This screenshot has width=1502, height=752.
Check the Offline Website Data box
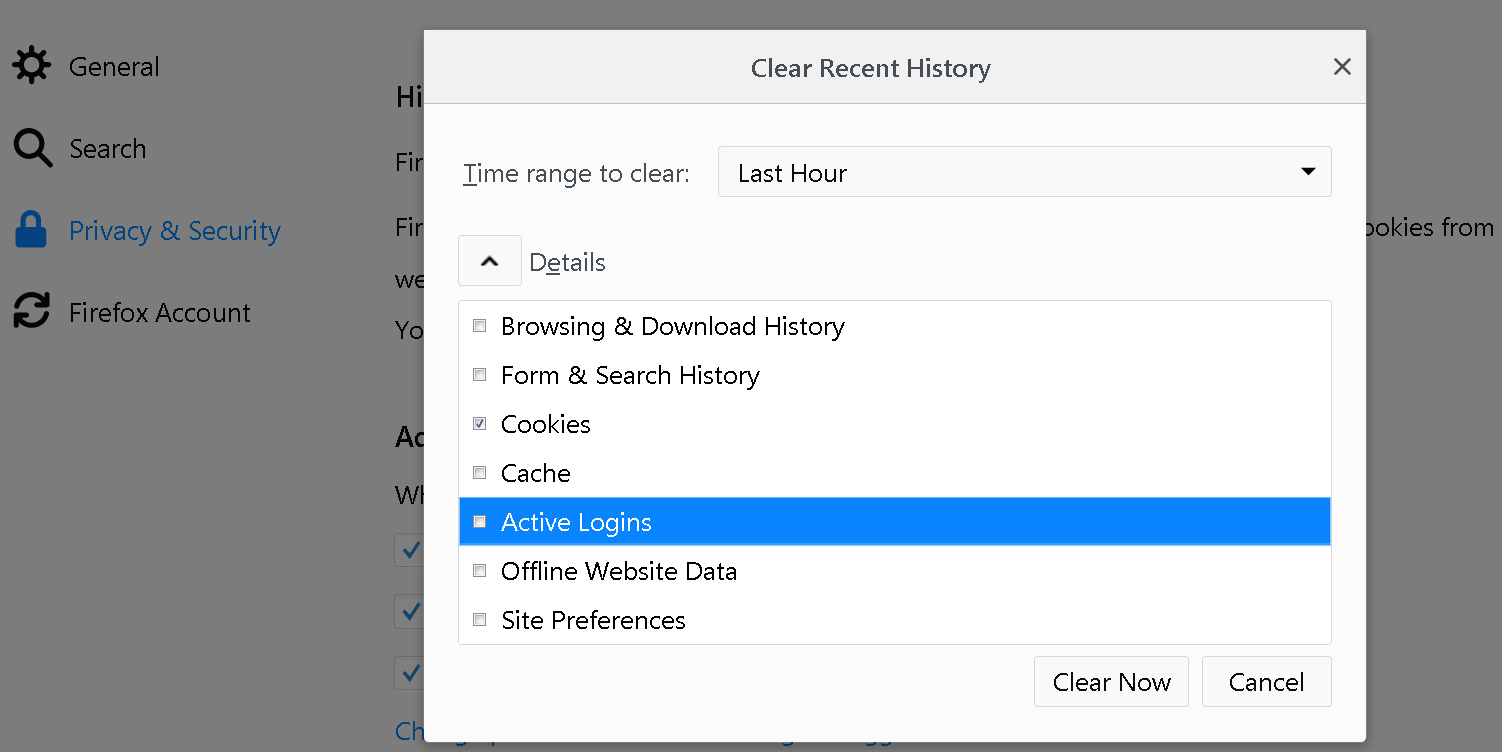tap(480, 571)
